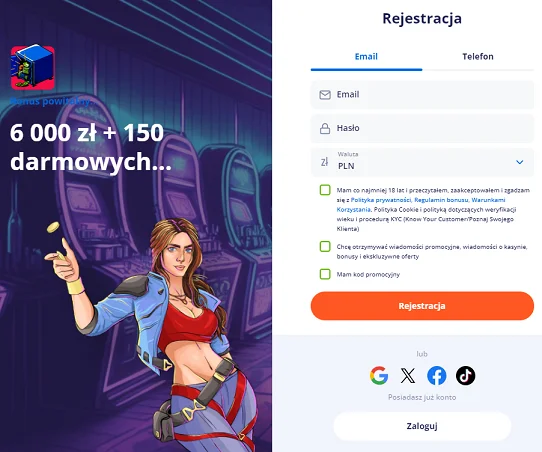Click the zł currency symbol icon
This screenshot has width=542, height=452.
point(324,162)
